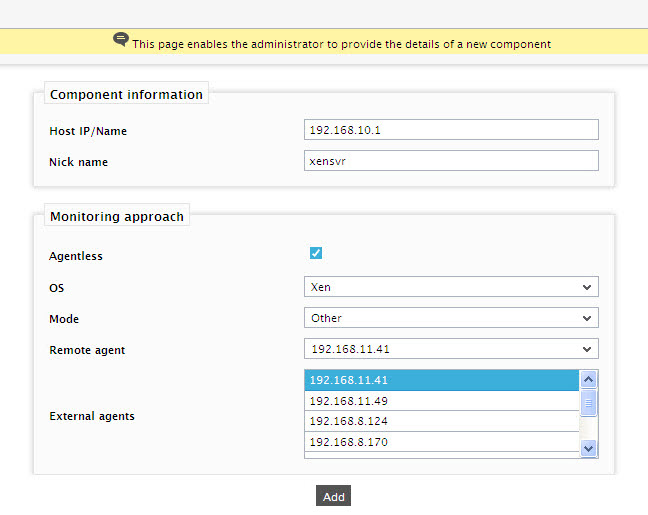Click the speech bubble info icon
Viewport: 648px width, 515px height.
(x=121, y=40)
